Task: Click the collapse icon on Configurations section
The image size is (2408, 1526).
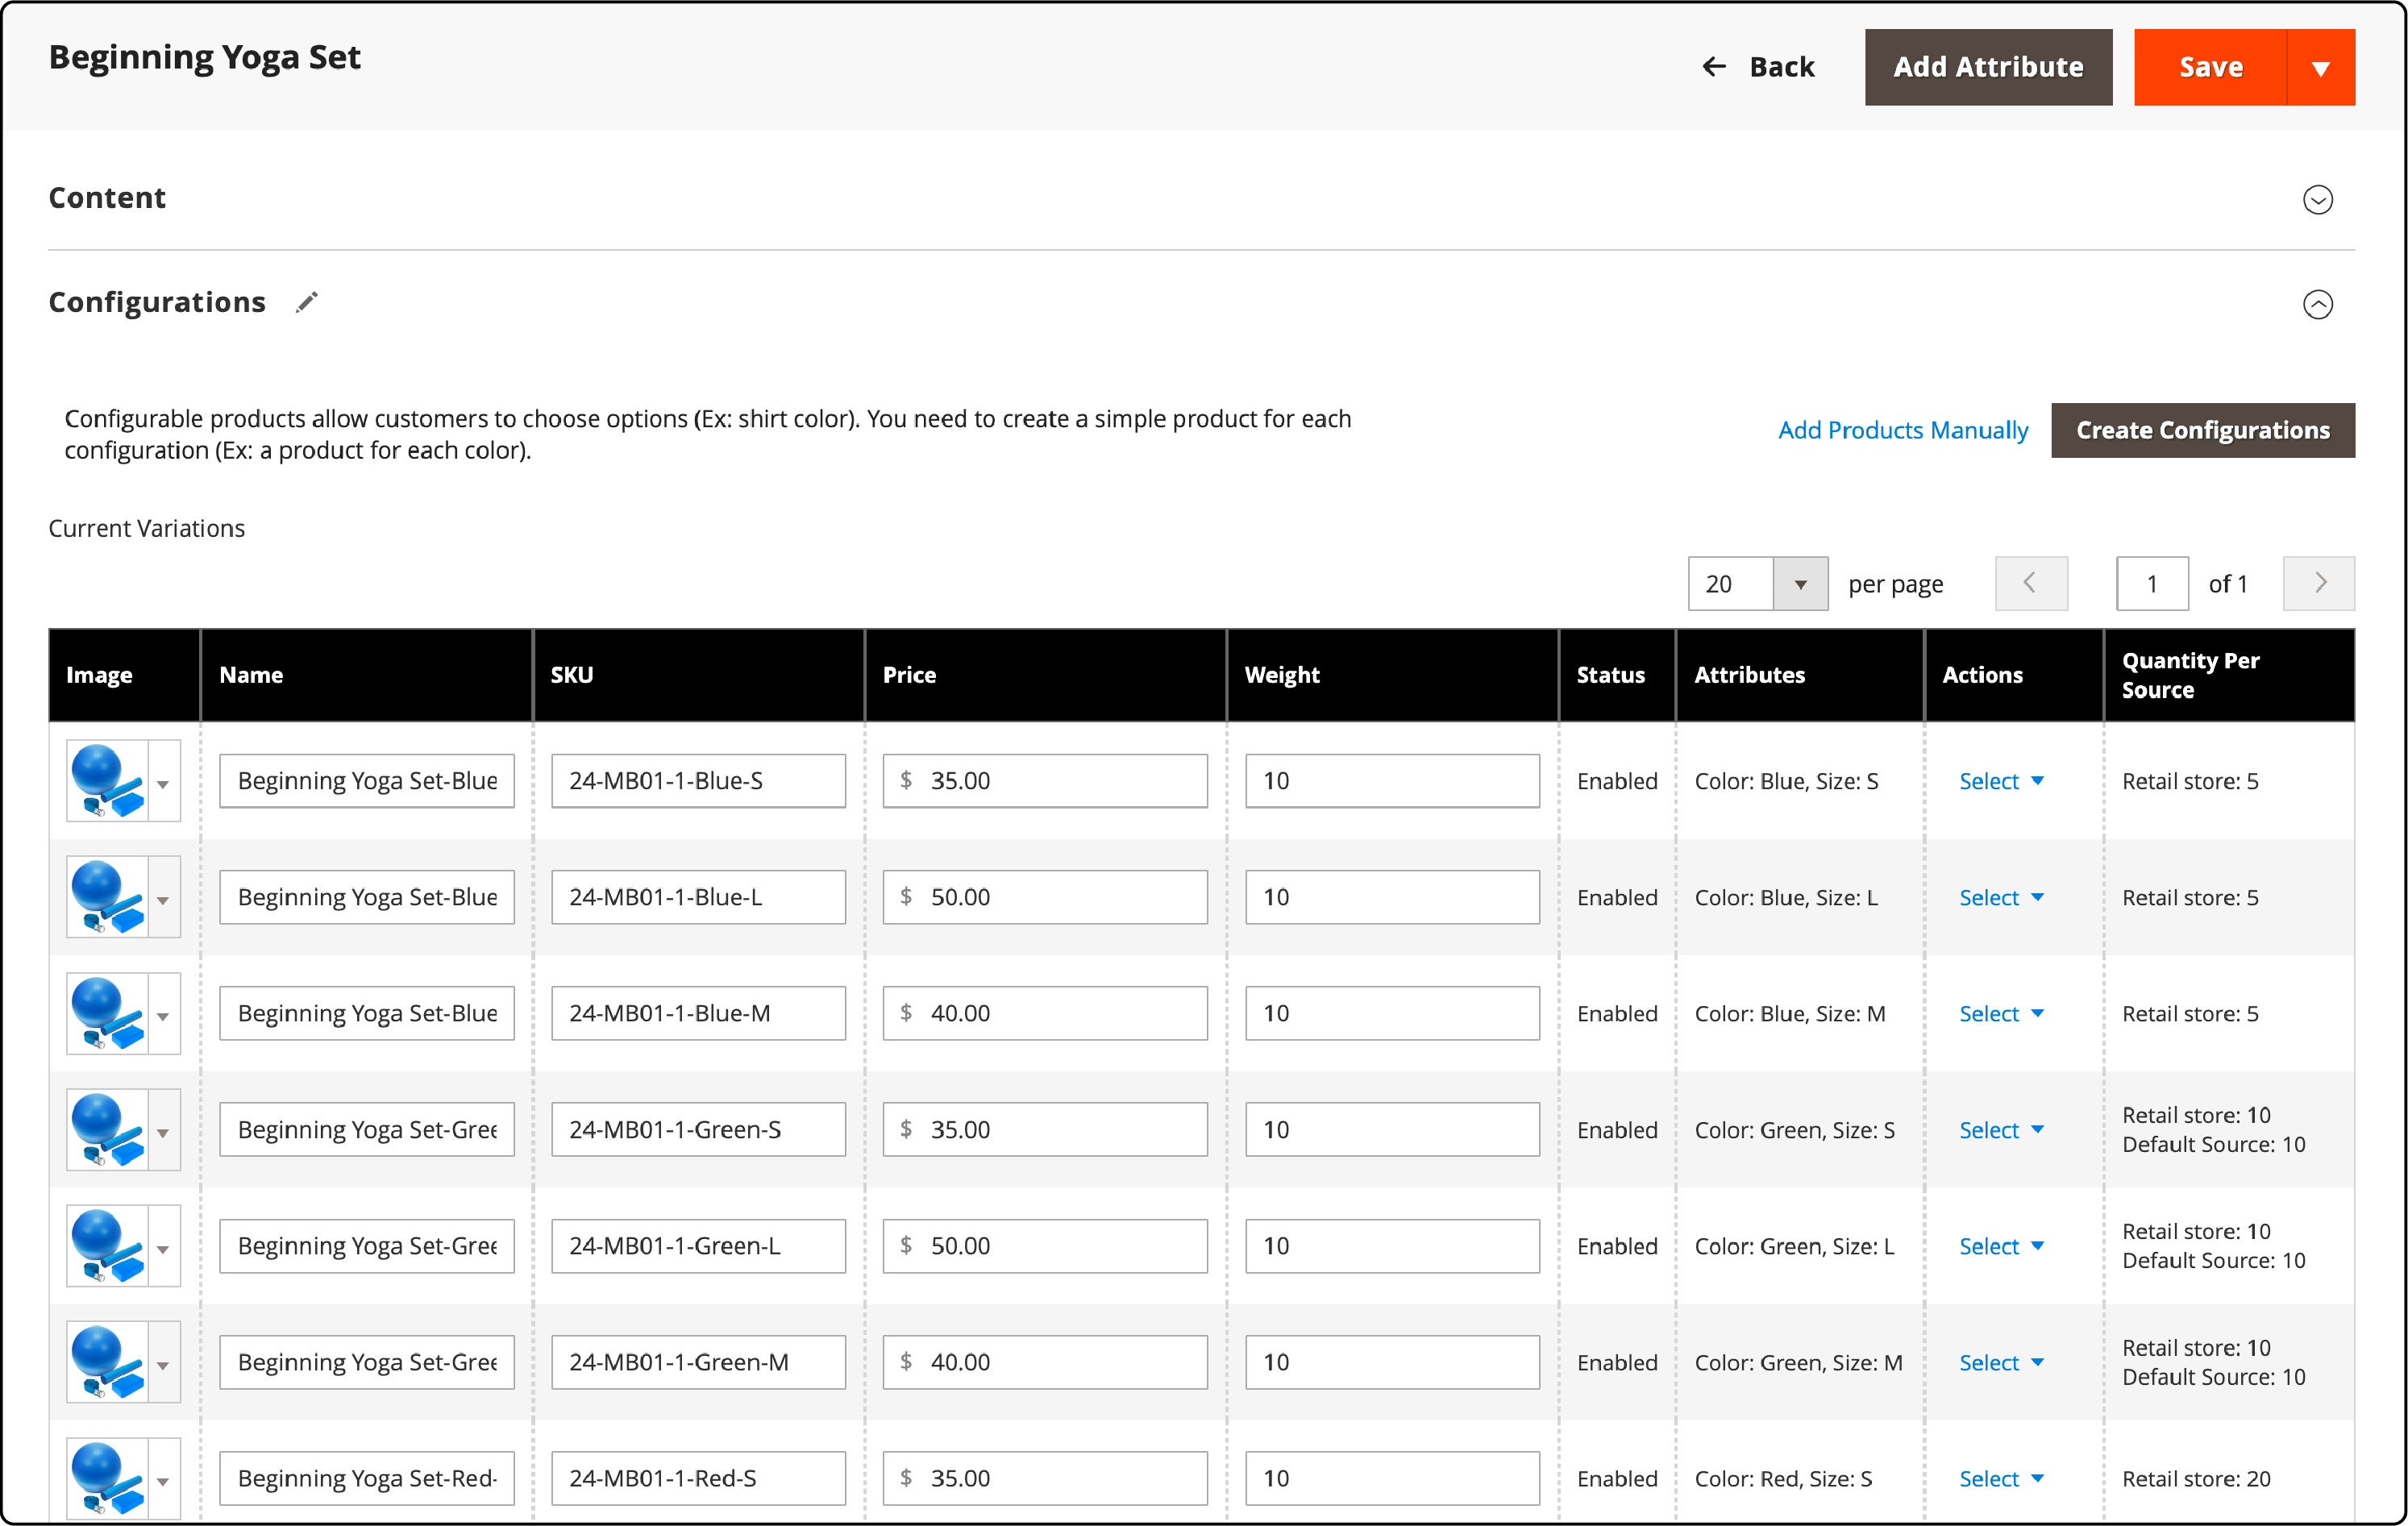Action: pos(2319,304)
